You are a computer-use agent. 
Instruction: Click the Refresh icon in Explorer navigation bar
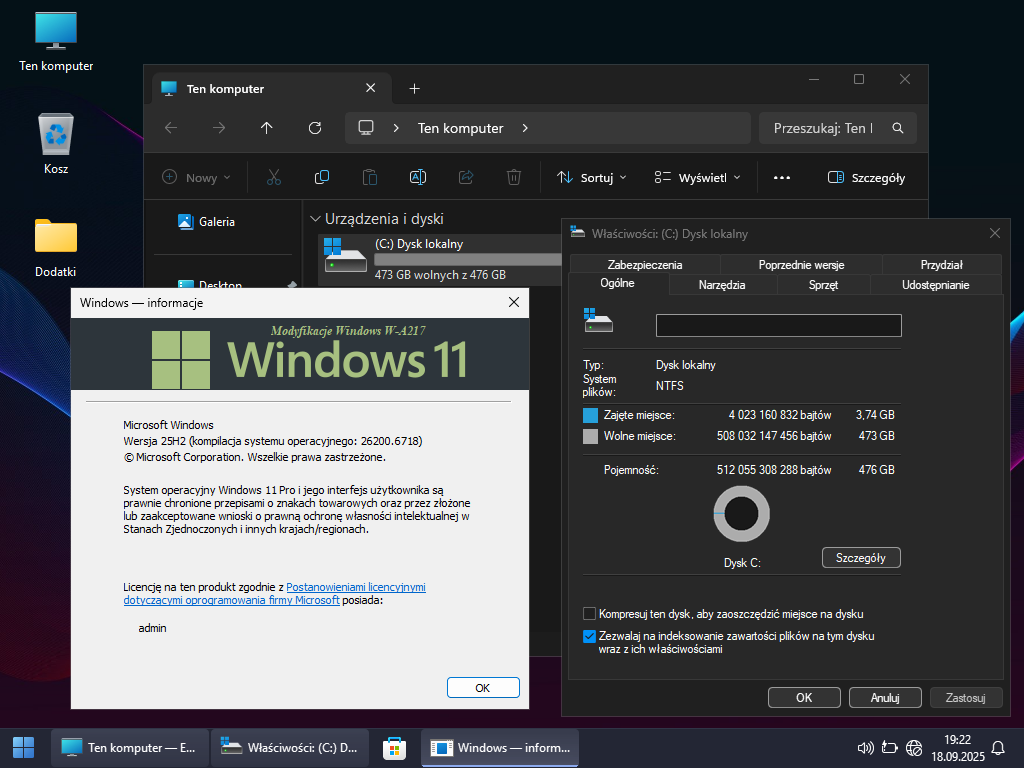[315, 128]
